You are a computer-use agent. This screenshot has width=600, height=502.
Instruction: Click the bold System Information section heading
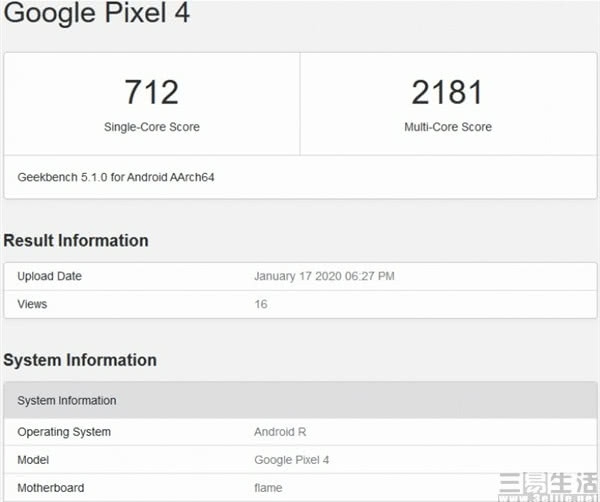click(80, 360)
